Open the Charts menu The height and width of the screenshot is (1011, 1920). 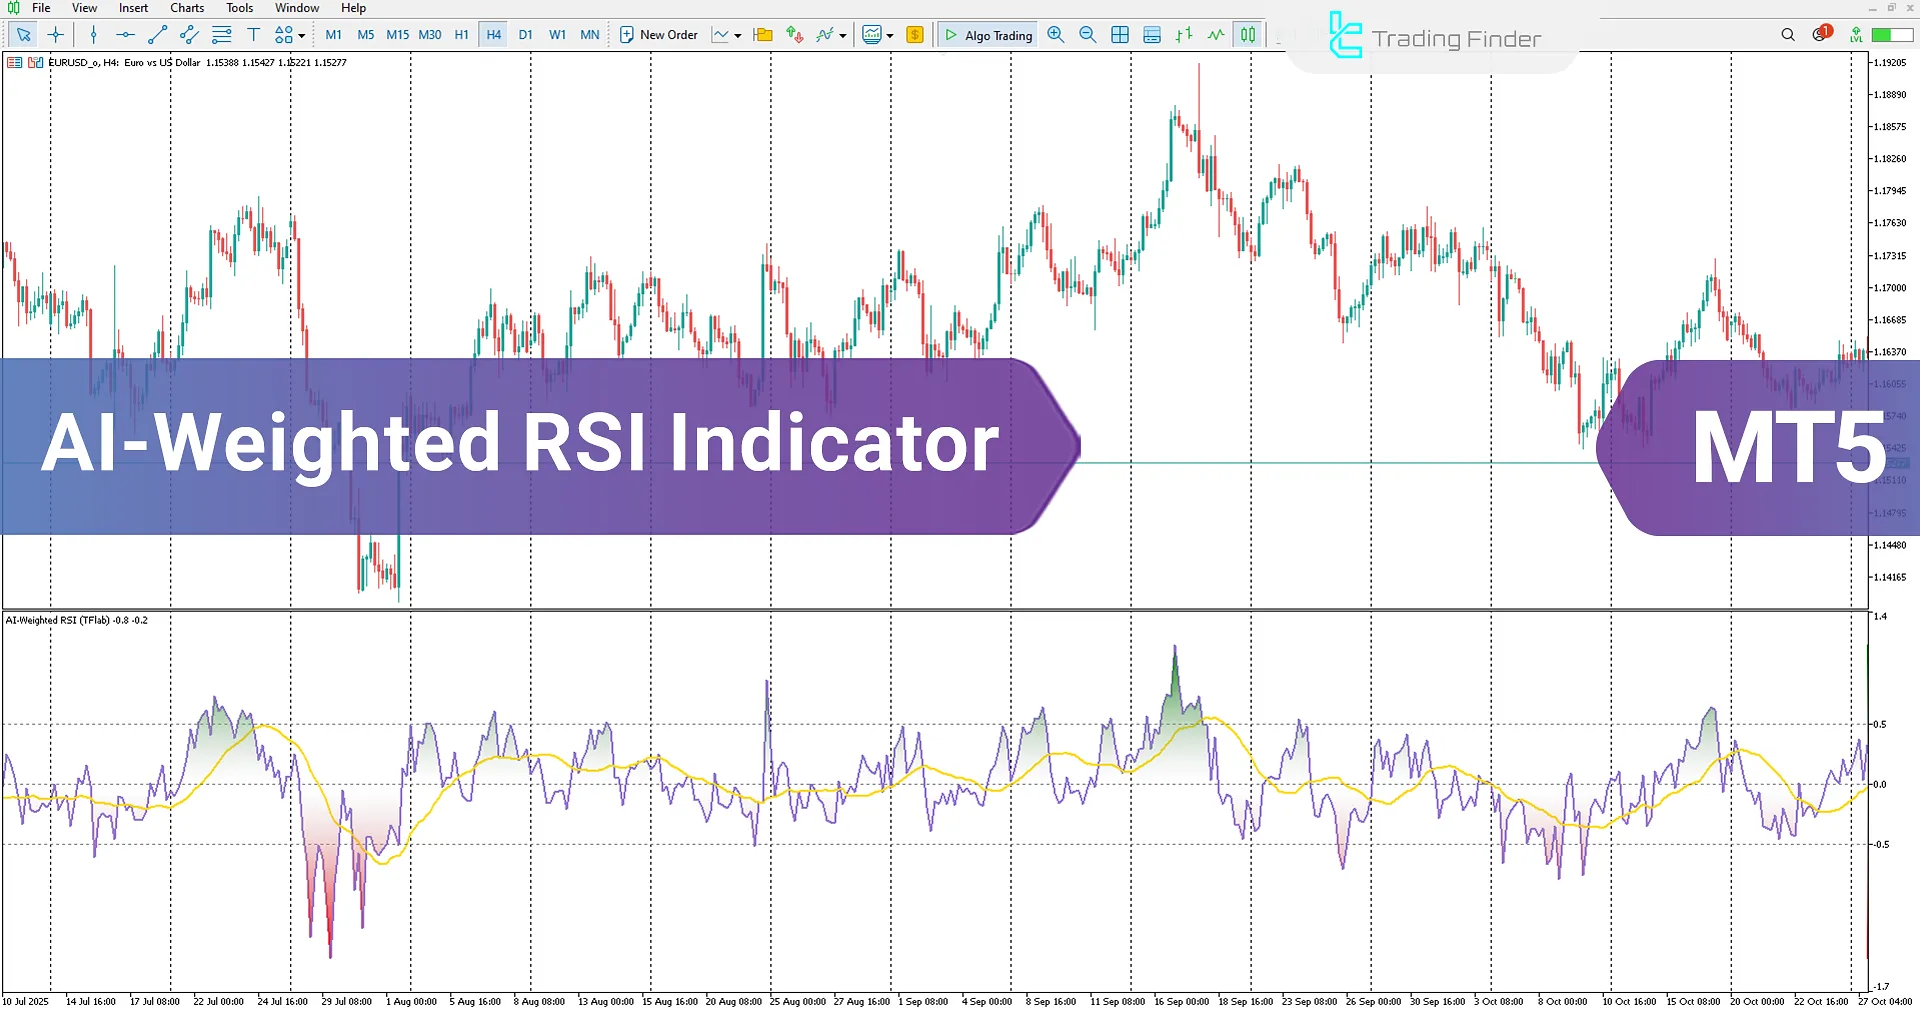click(186, 7)
